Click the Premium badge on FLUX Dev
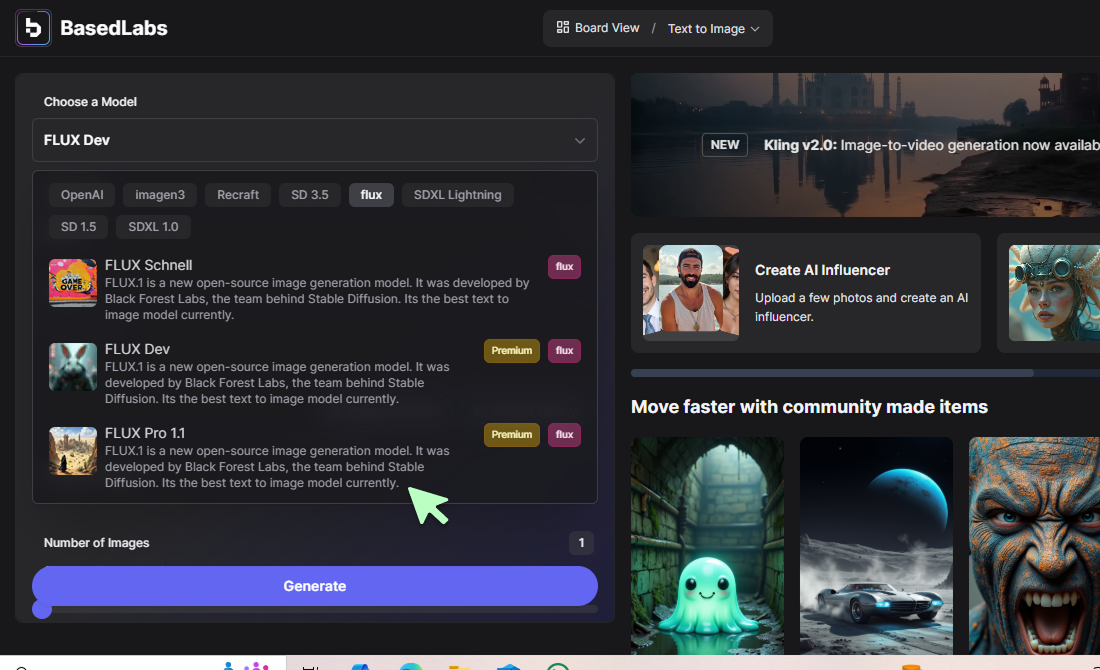The image size is (1100, 670). [511, 351]
